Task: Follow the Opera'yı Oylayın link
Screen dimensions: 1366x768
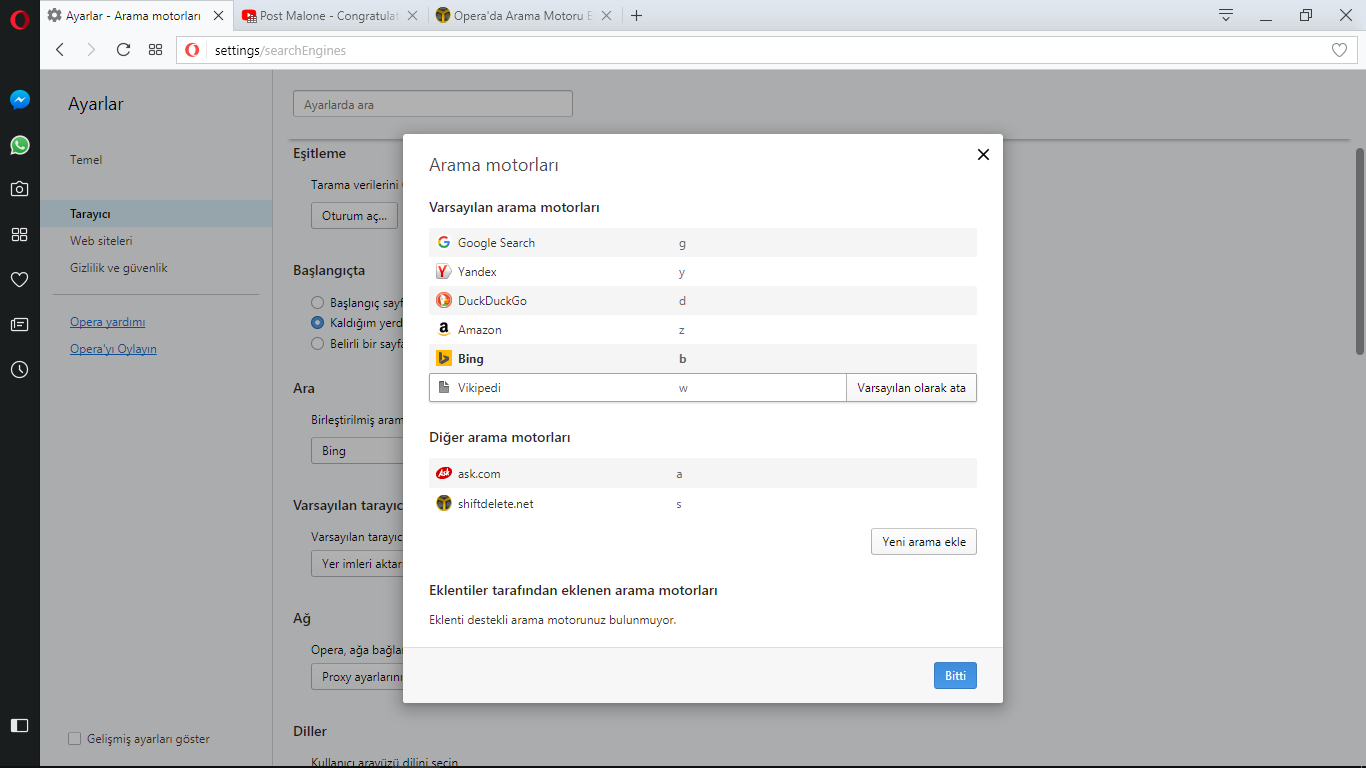Action: tap(113, 349)
